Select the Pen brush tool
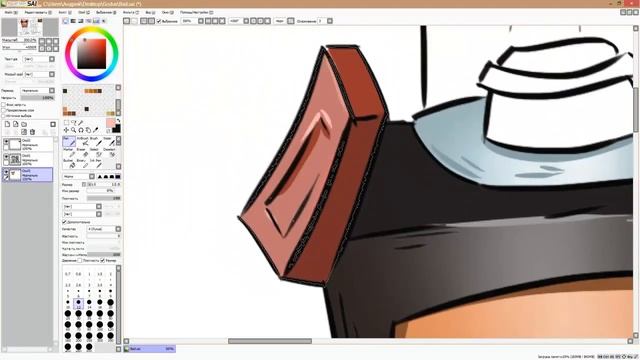 (69, 141)
